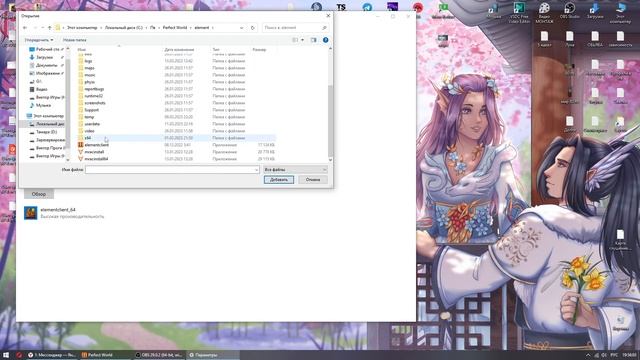Expand address bar history dropdown
Screen dimensions: 640x360
coord(242,28)
